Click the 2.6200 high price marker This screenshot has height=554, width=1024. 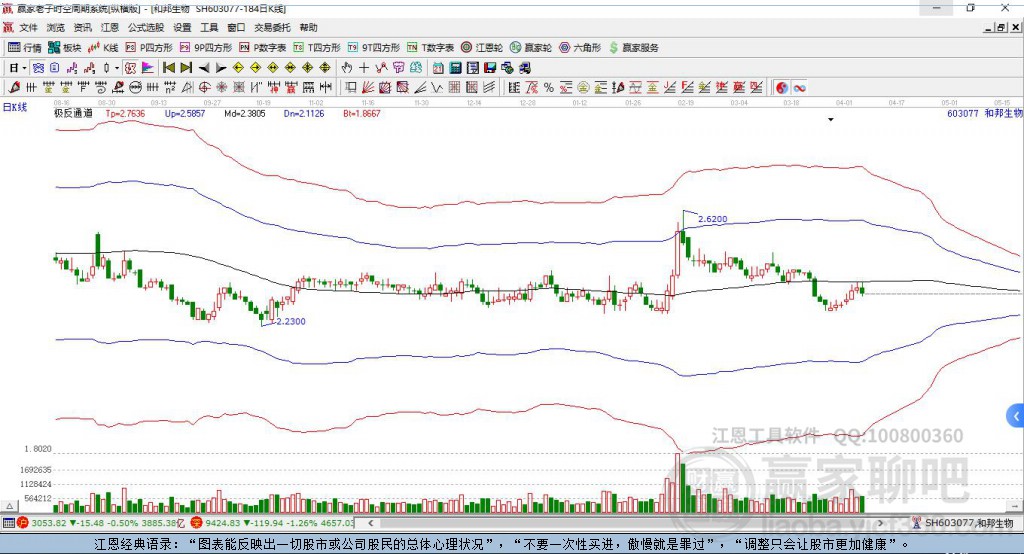(x=712, y=219)
